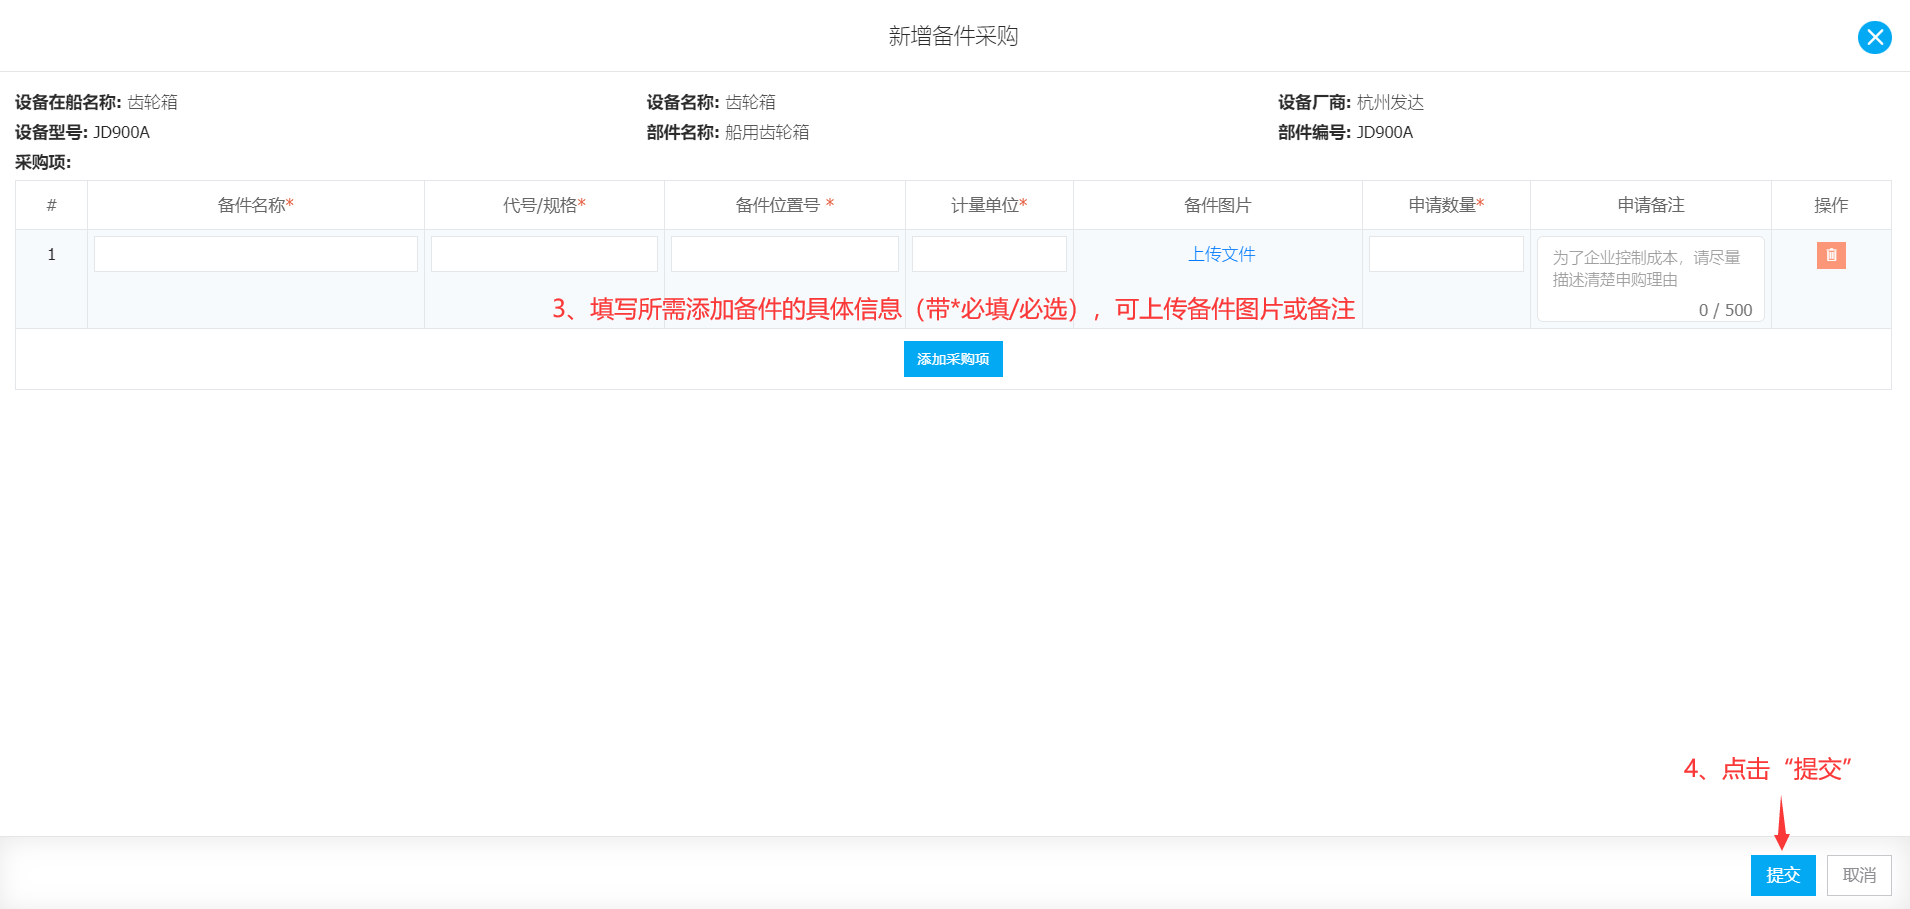Click the 计量单位 column header

pos(989,205)
